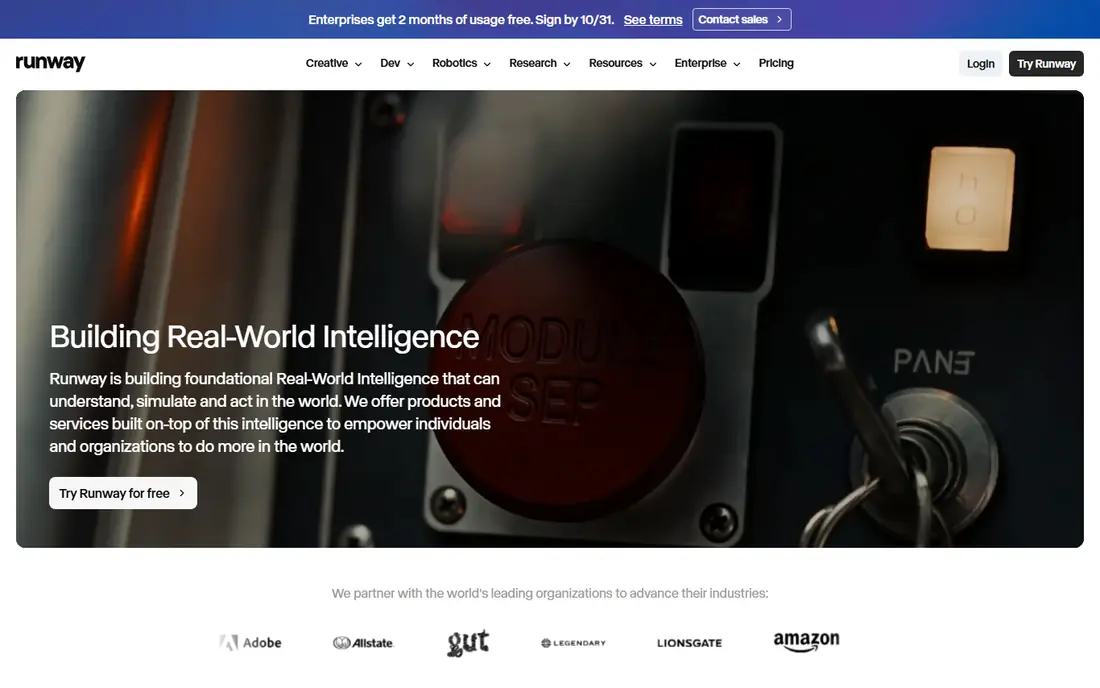Expand the Enterprise dropdown chevron
The height and width of the screenshot is (688, 1100).
point(737,64)
